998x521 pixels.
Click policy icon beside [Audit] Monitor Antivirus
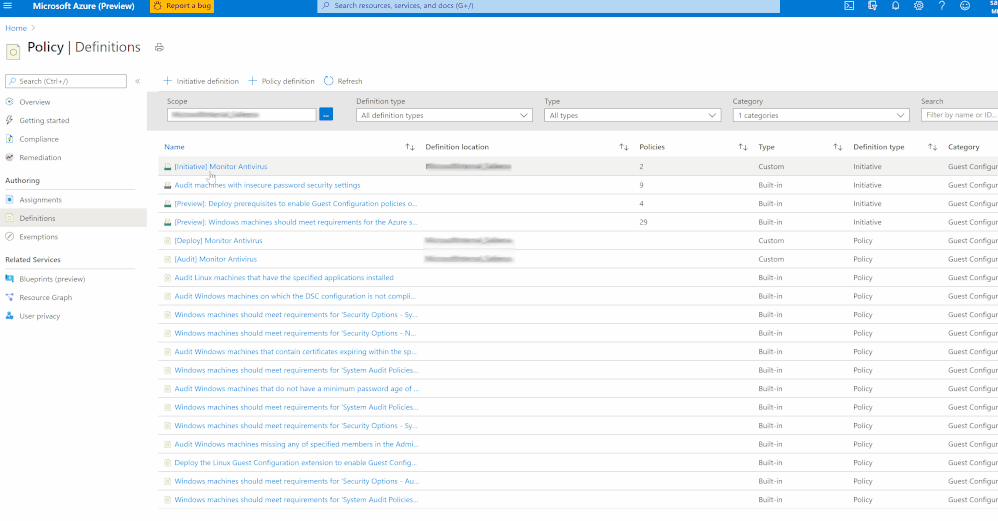tap(167, 259)
